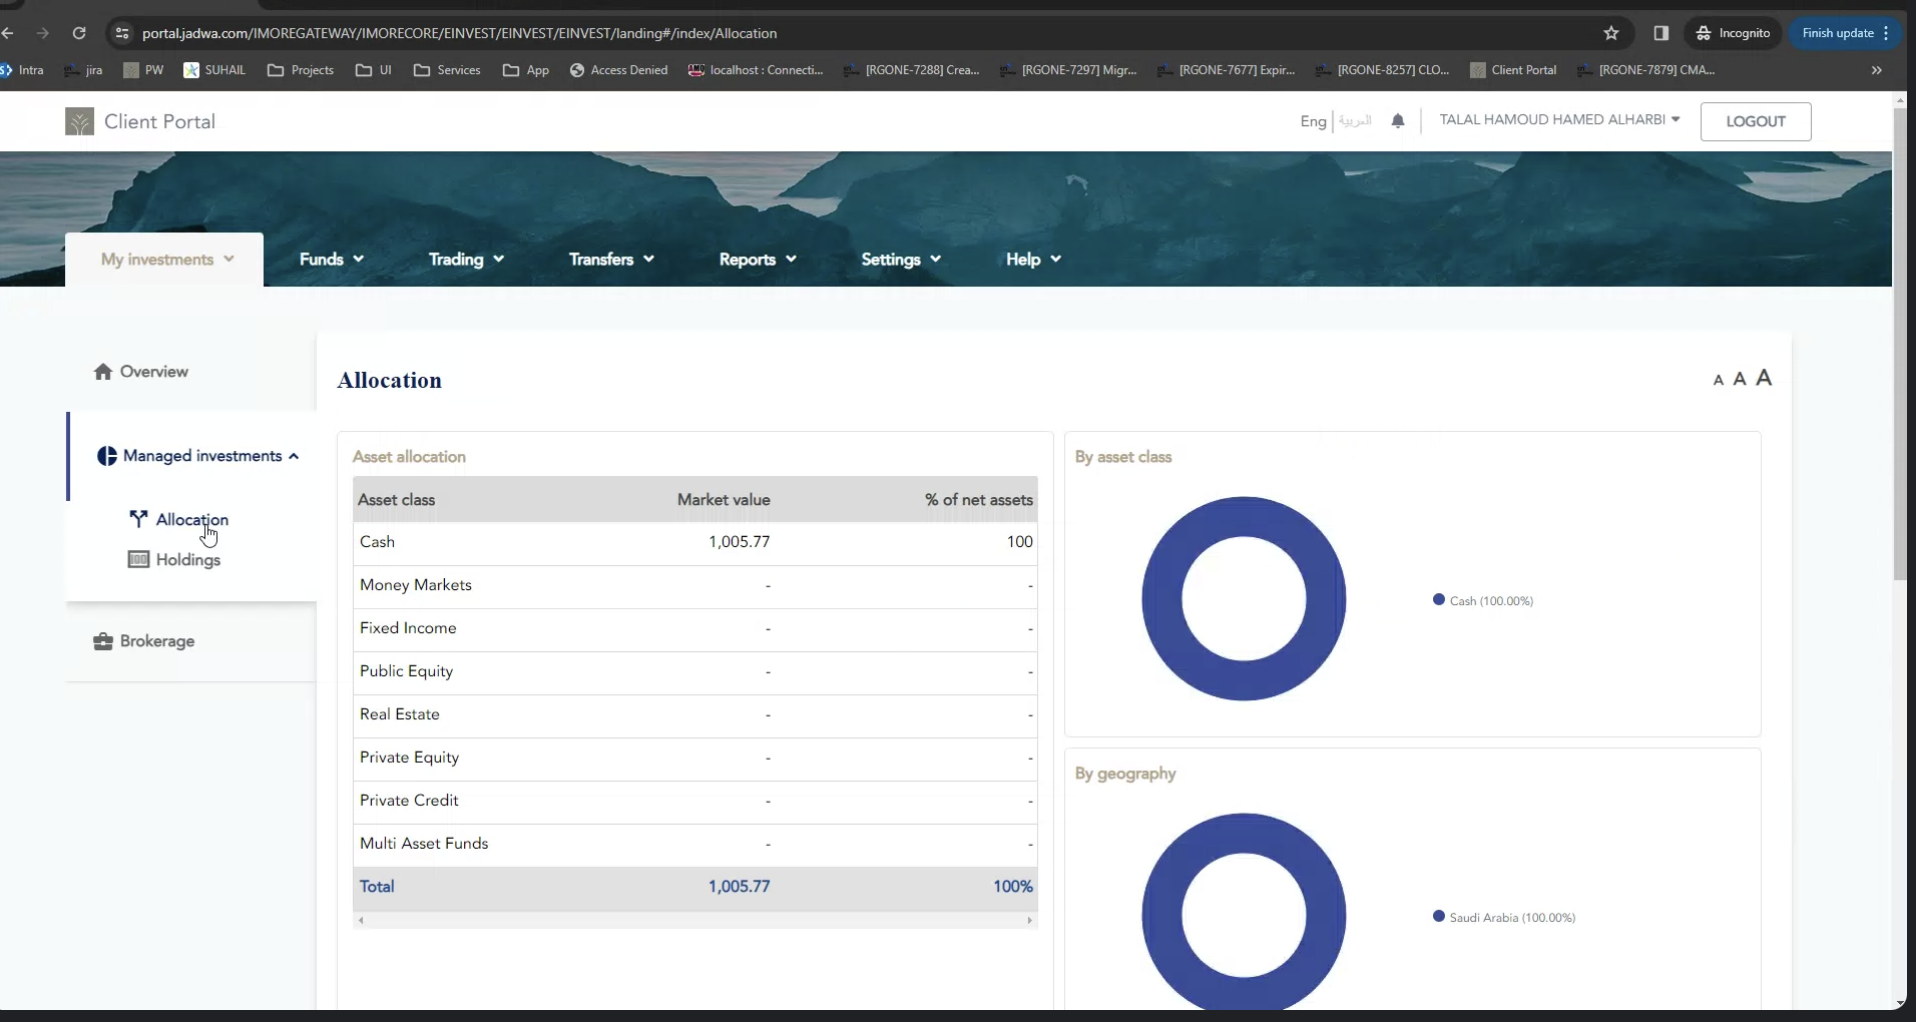Screen dimensions: 1916x1022
Task: Select the largest font size A
Action: point(1764,378)
